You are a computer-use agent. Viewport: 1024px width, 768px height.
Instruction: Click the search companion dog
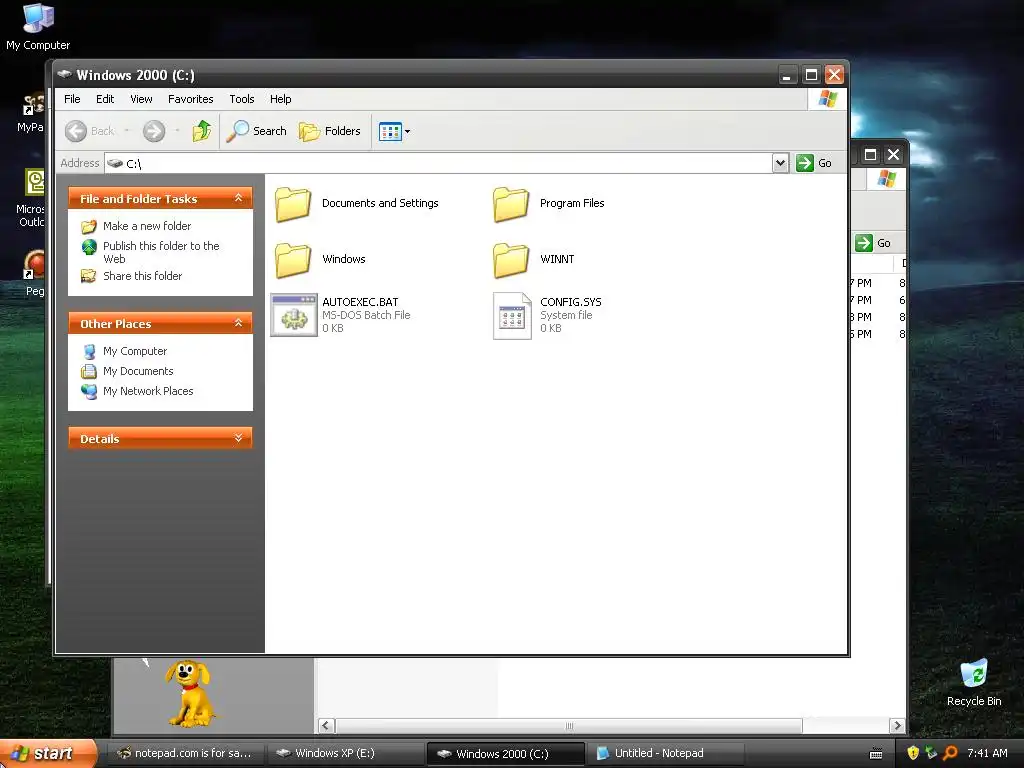(188, 694)
